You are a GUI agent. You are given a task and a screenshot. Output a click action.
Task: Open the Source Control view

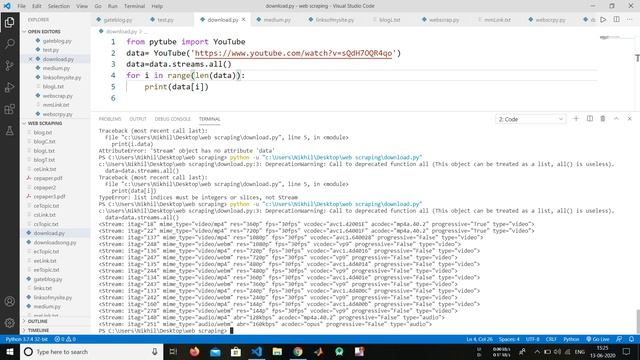coord(9,65)
